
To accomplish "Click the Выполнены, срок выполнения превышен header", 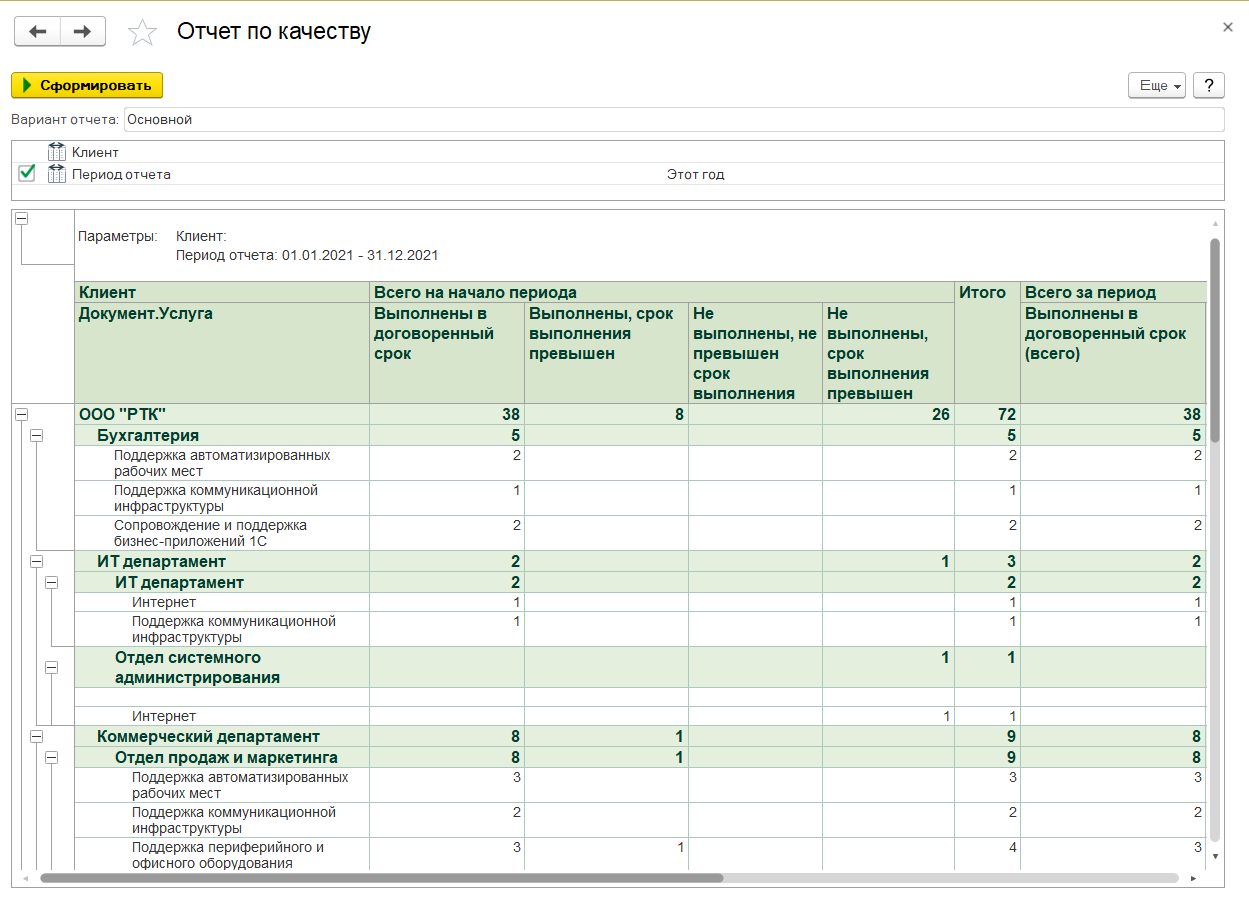I will point(606,354).
